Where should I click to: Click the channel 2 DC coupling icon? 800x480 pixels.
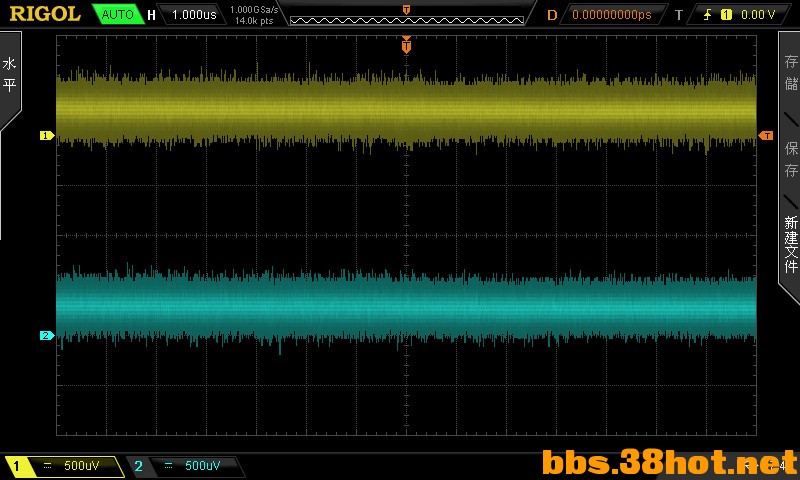[168, 466]
